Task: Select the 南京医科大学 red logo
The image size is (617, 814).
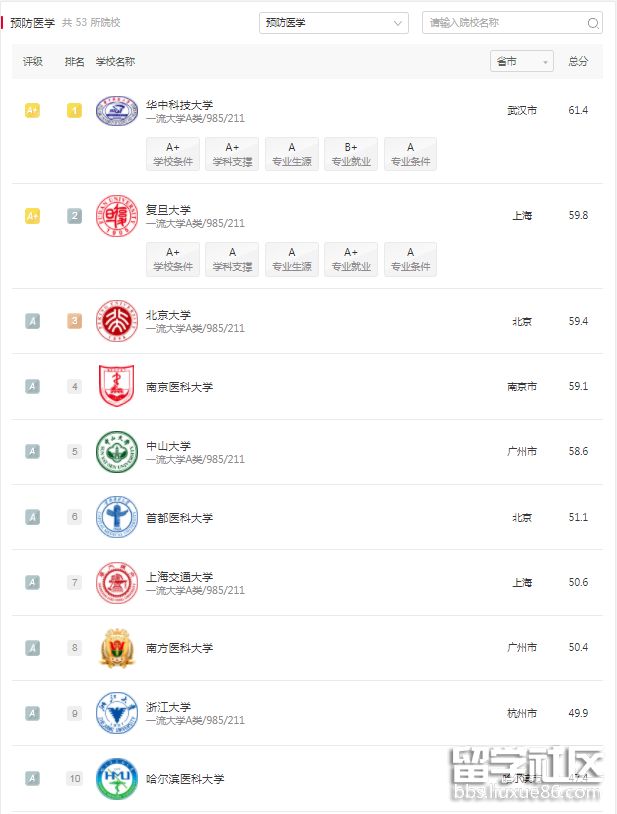Action: click(118, 386)
